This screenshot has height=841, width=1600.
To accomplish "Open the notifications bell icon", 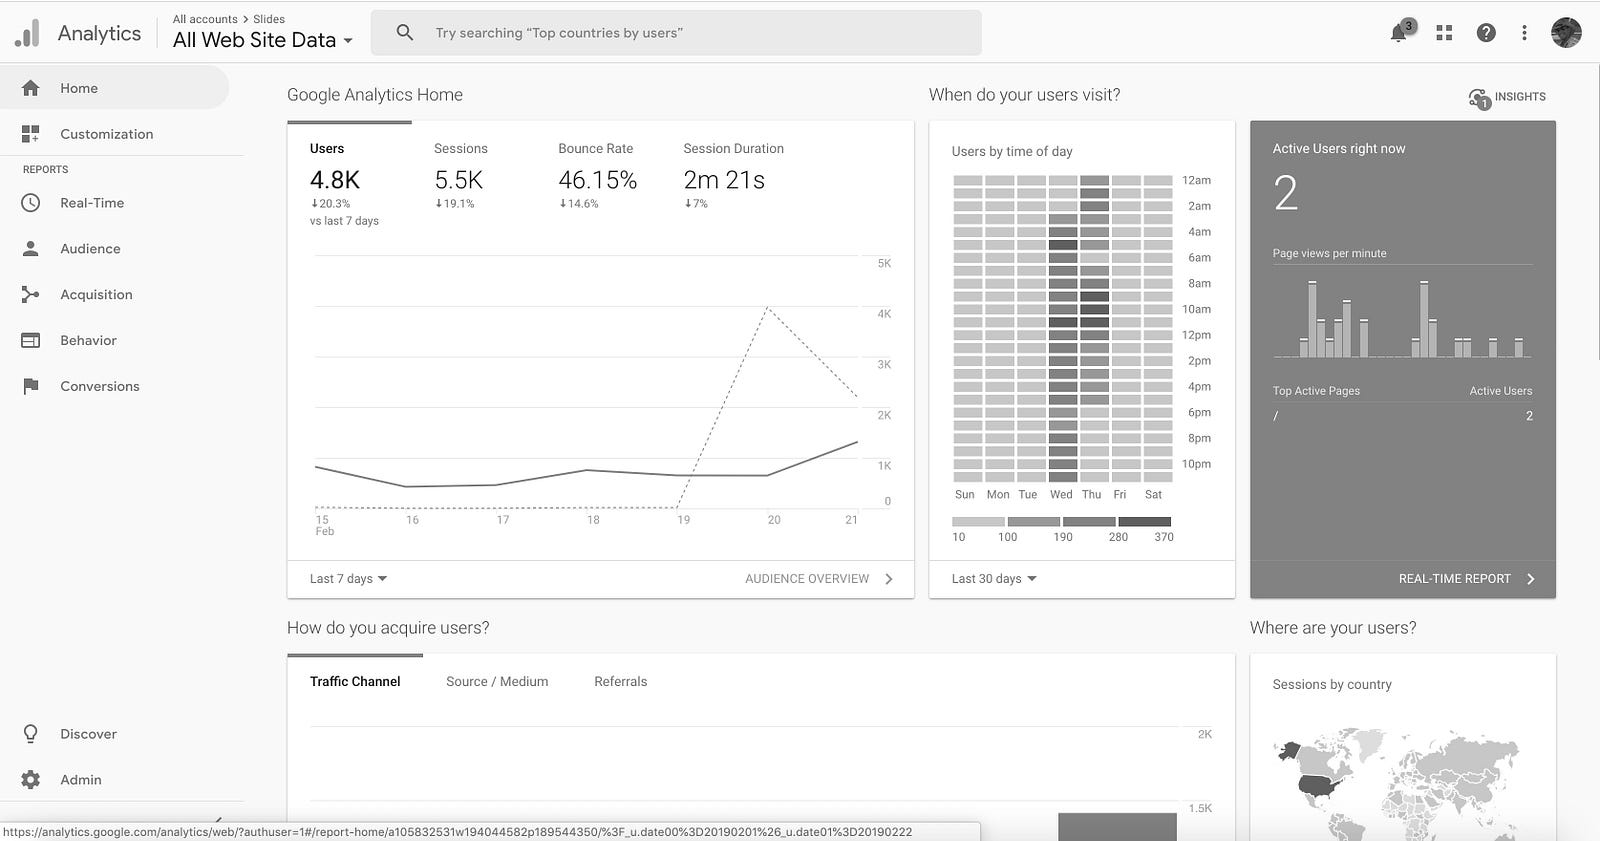I will point(1400,32).
